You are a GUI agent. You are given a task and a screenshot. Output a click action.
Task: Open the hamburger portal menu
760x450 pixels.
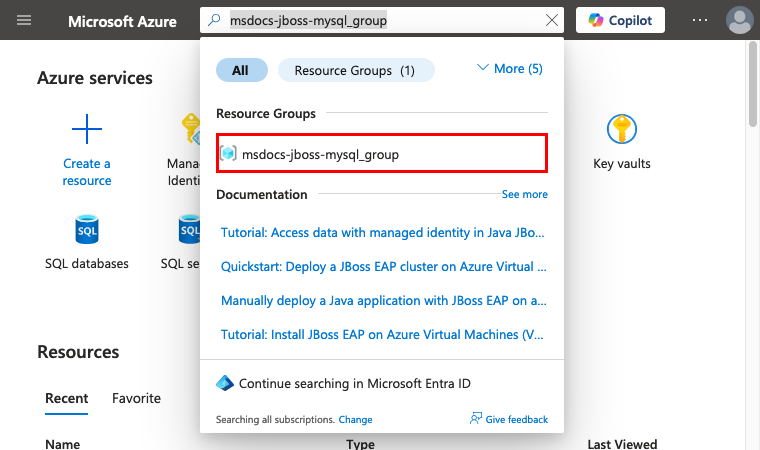pyautogui.click(x=24, y=20)
